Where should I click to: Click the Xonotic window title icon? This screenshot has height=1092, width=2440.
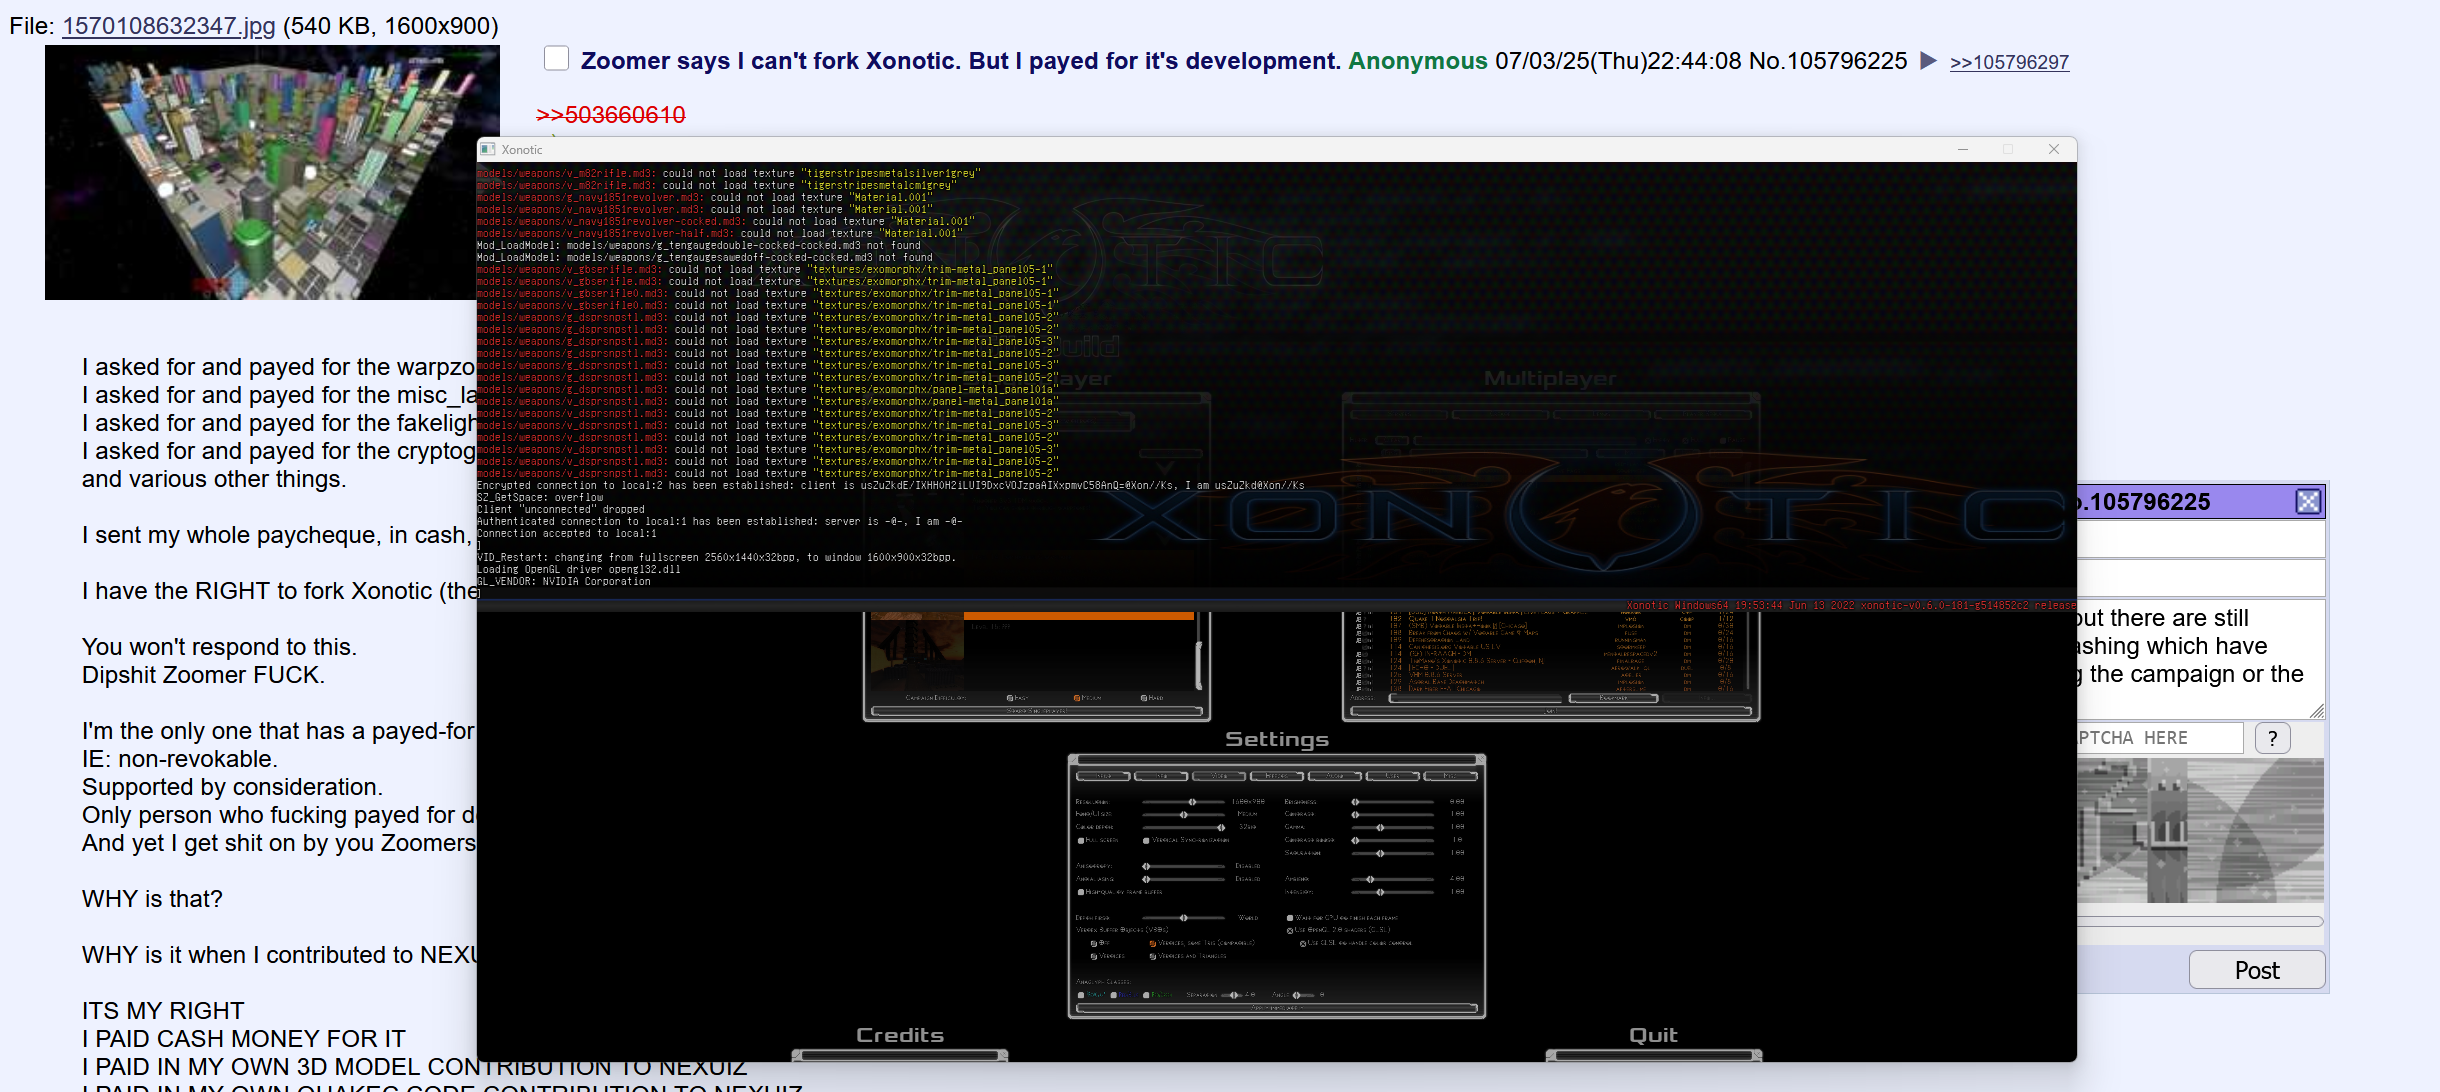pos(488,149)
